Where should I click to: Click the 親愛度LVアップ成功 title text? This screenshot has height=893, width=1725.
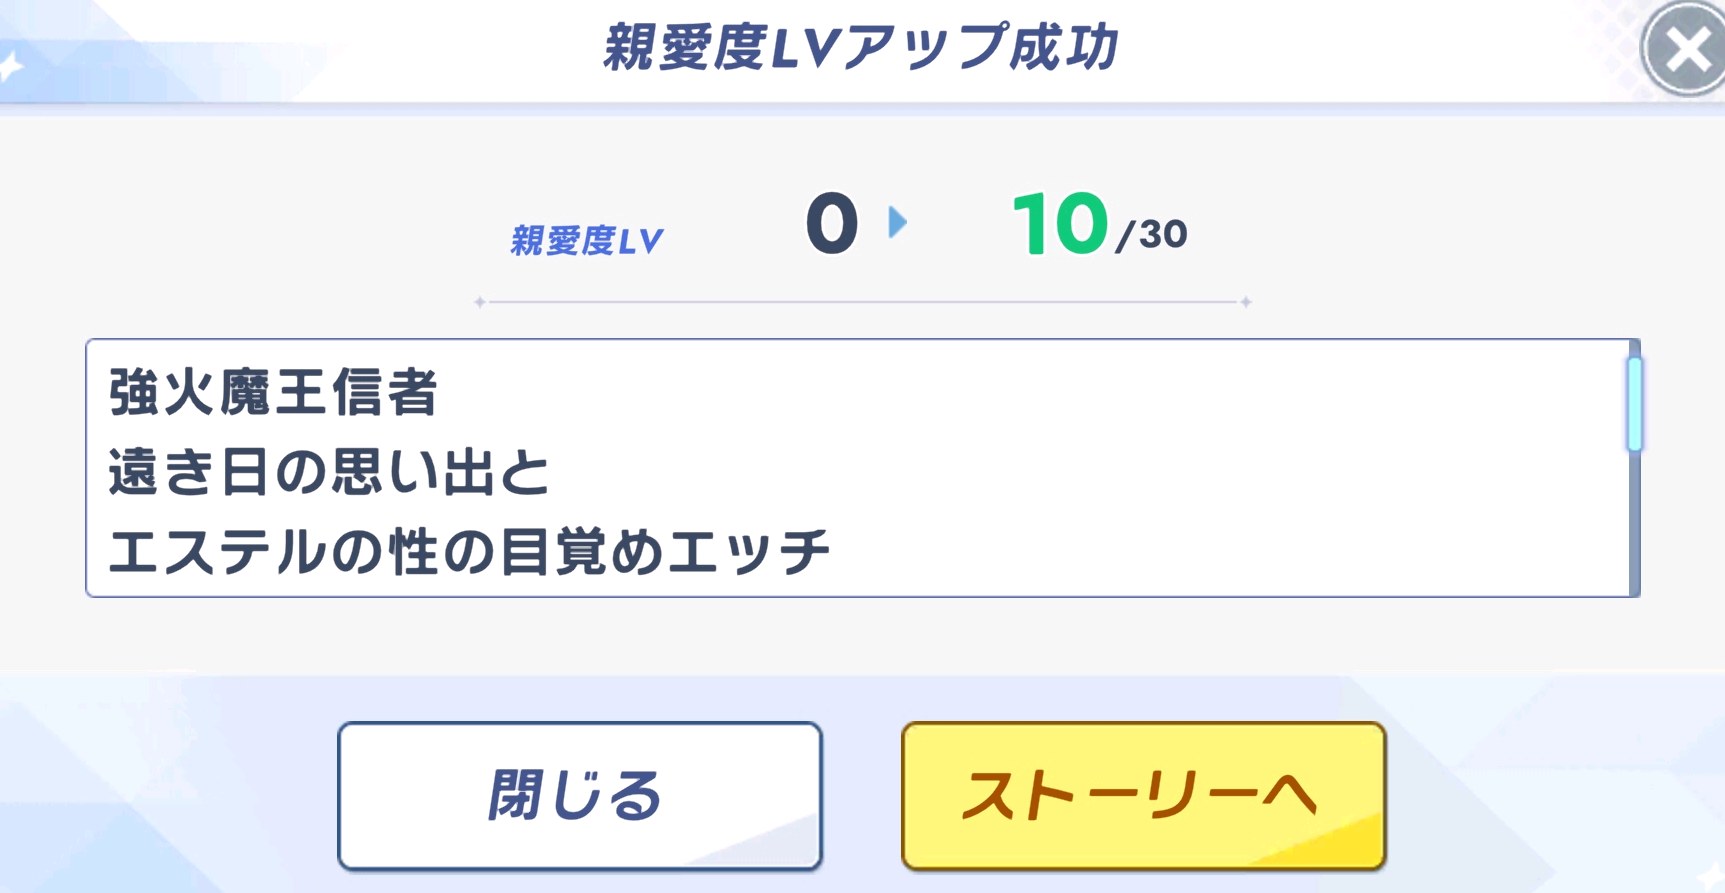860,48
